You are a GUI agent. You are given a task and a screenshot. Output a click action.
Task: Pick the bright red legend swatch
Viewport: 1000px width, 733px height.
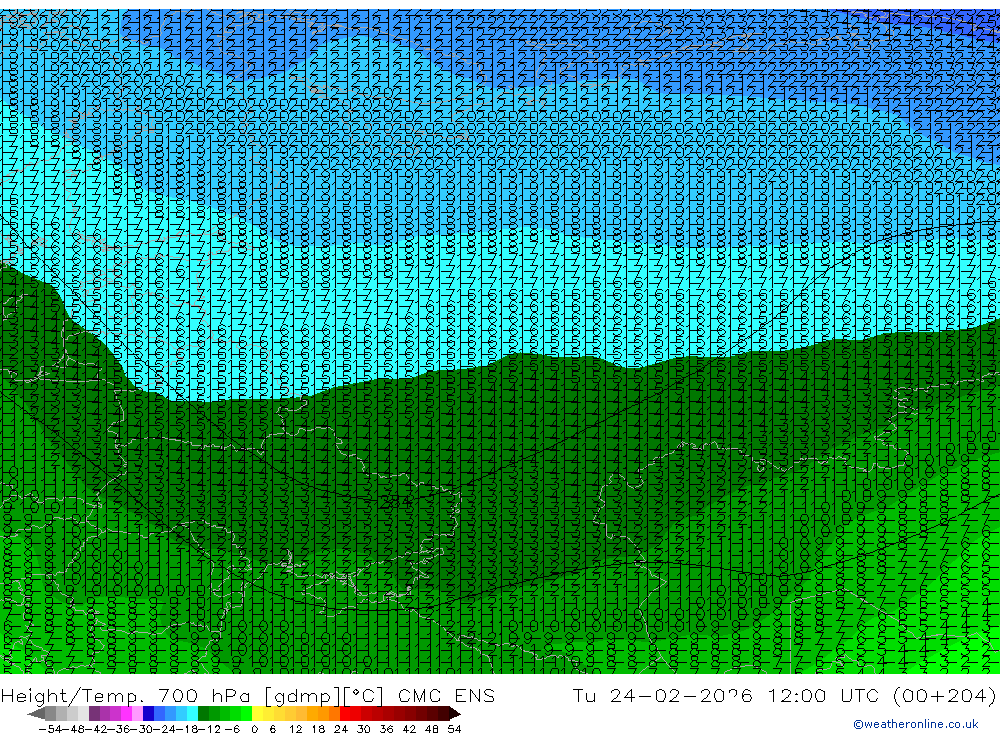click(345, 714)
